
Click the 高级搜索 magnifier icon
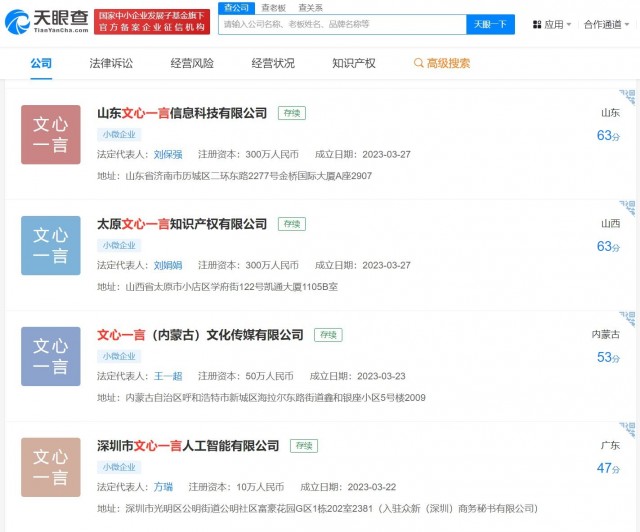[x=418, y=63]
